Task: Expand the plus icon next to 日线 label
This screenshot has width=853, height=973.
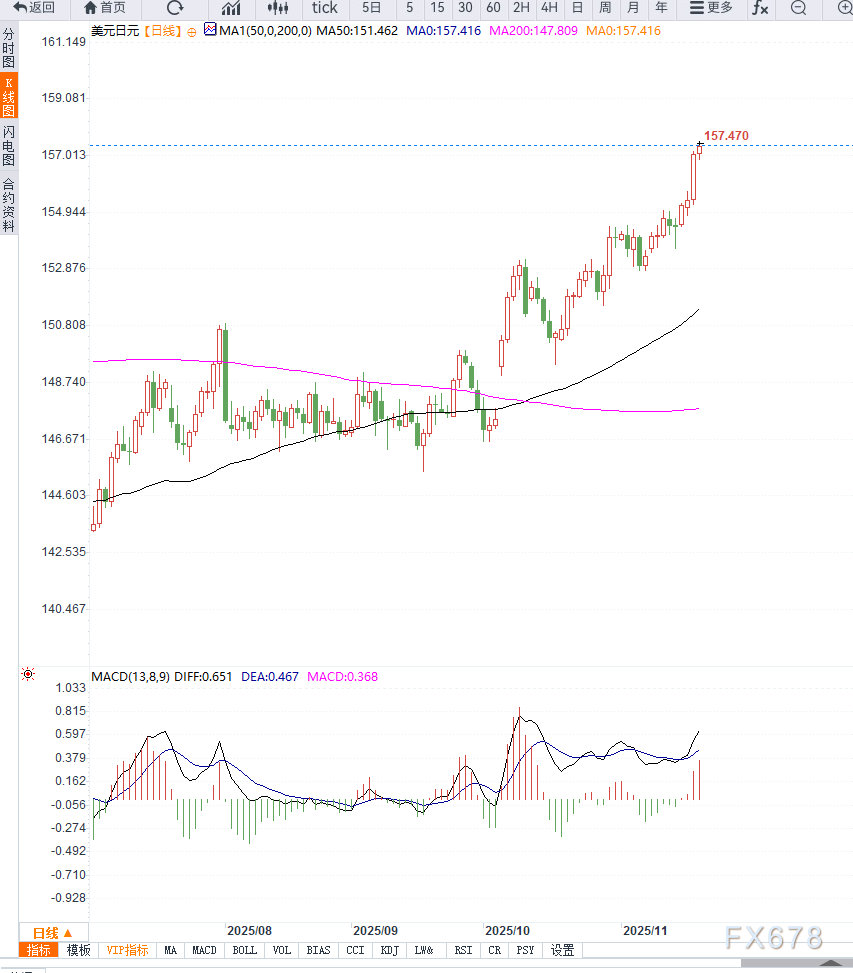Action: coord(191,31)
